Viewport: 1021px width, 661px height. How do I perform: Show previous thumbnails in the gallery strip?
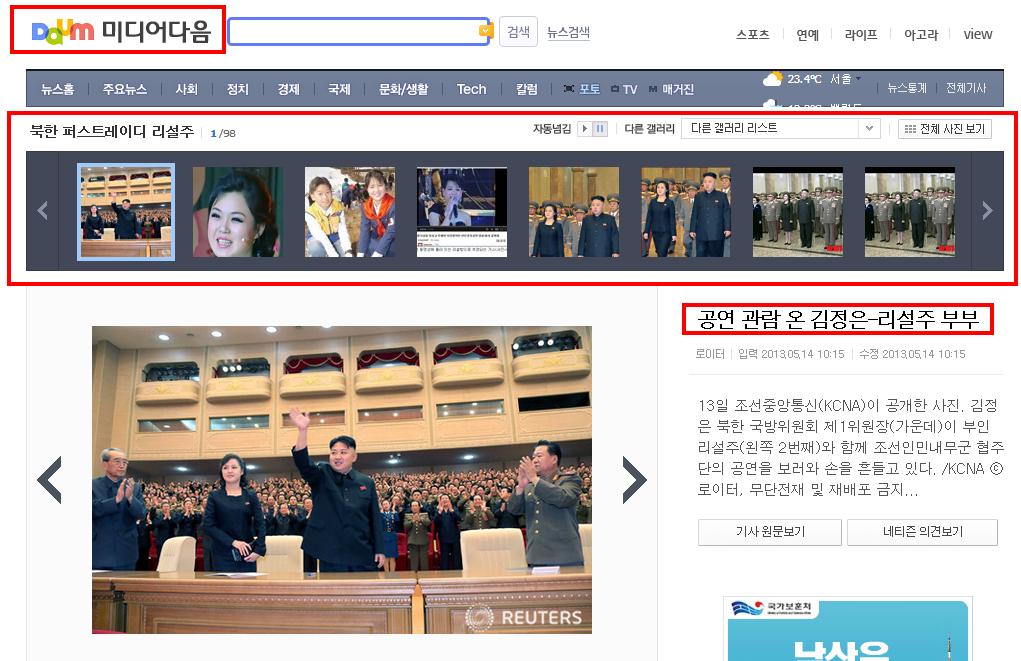[x=43, y=210]
